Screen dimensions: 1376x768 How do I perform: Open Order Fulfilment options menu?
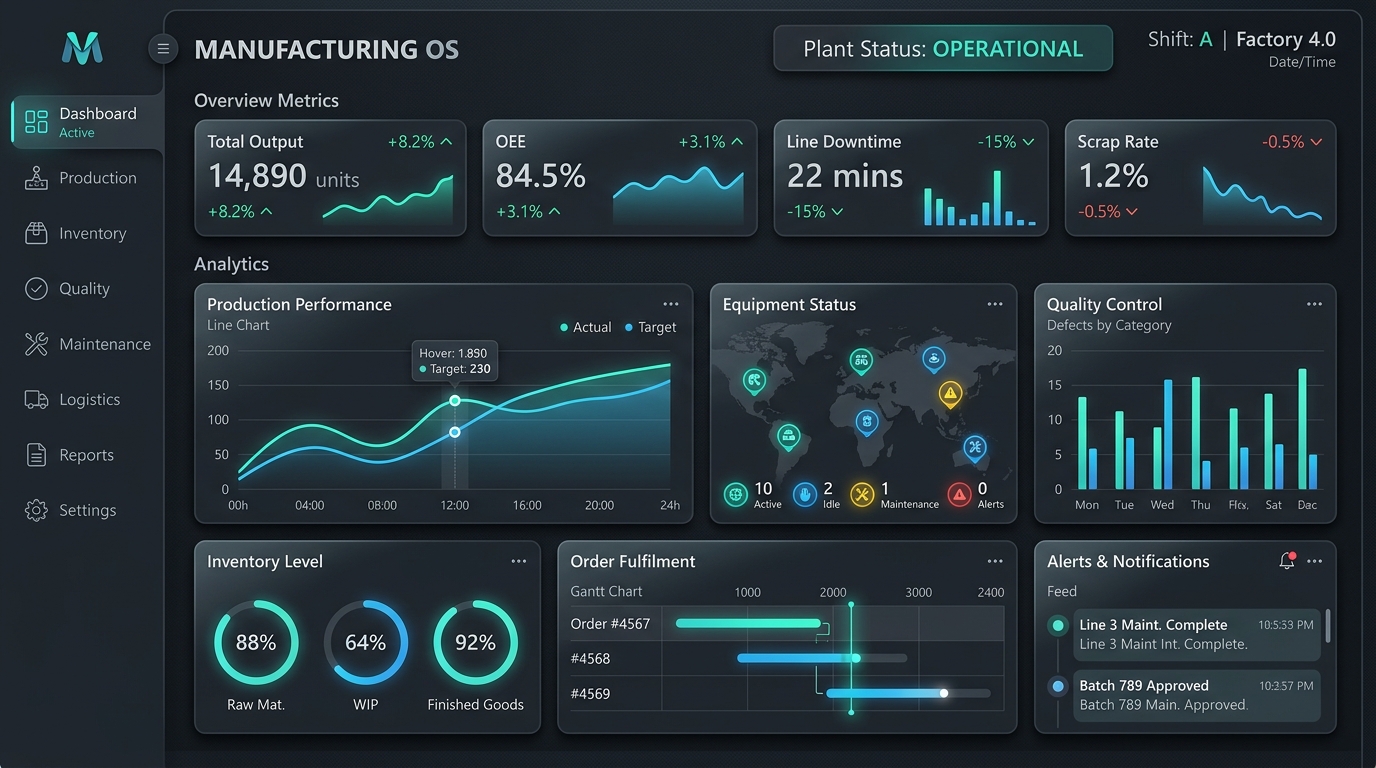995,561
